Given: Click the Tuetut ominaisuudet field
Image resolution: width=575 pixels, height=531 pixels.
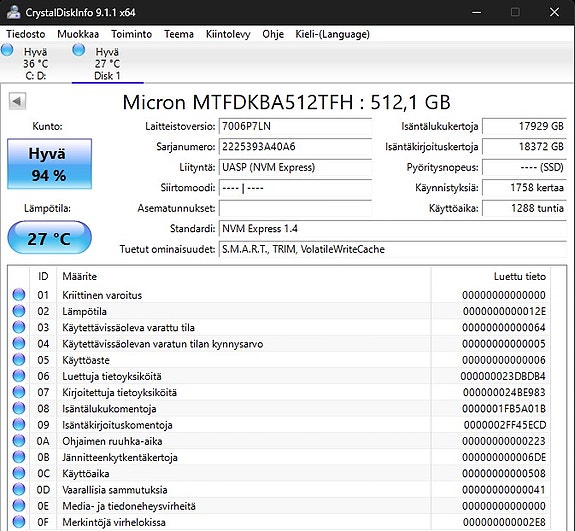Looking at the screenshot, I should tap(393, 250).
